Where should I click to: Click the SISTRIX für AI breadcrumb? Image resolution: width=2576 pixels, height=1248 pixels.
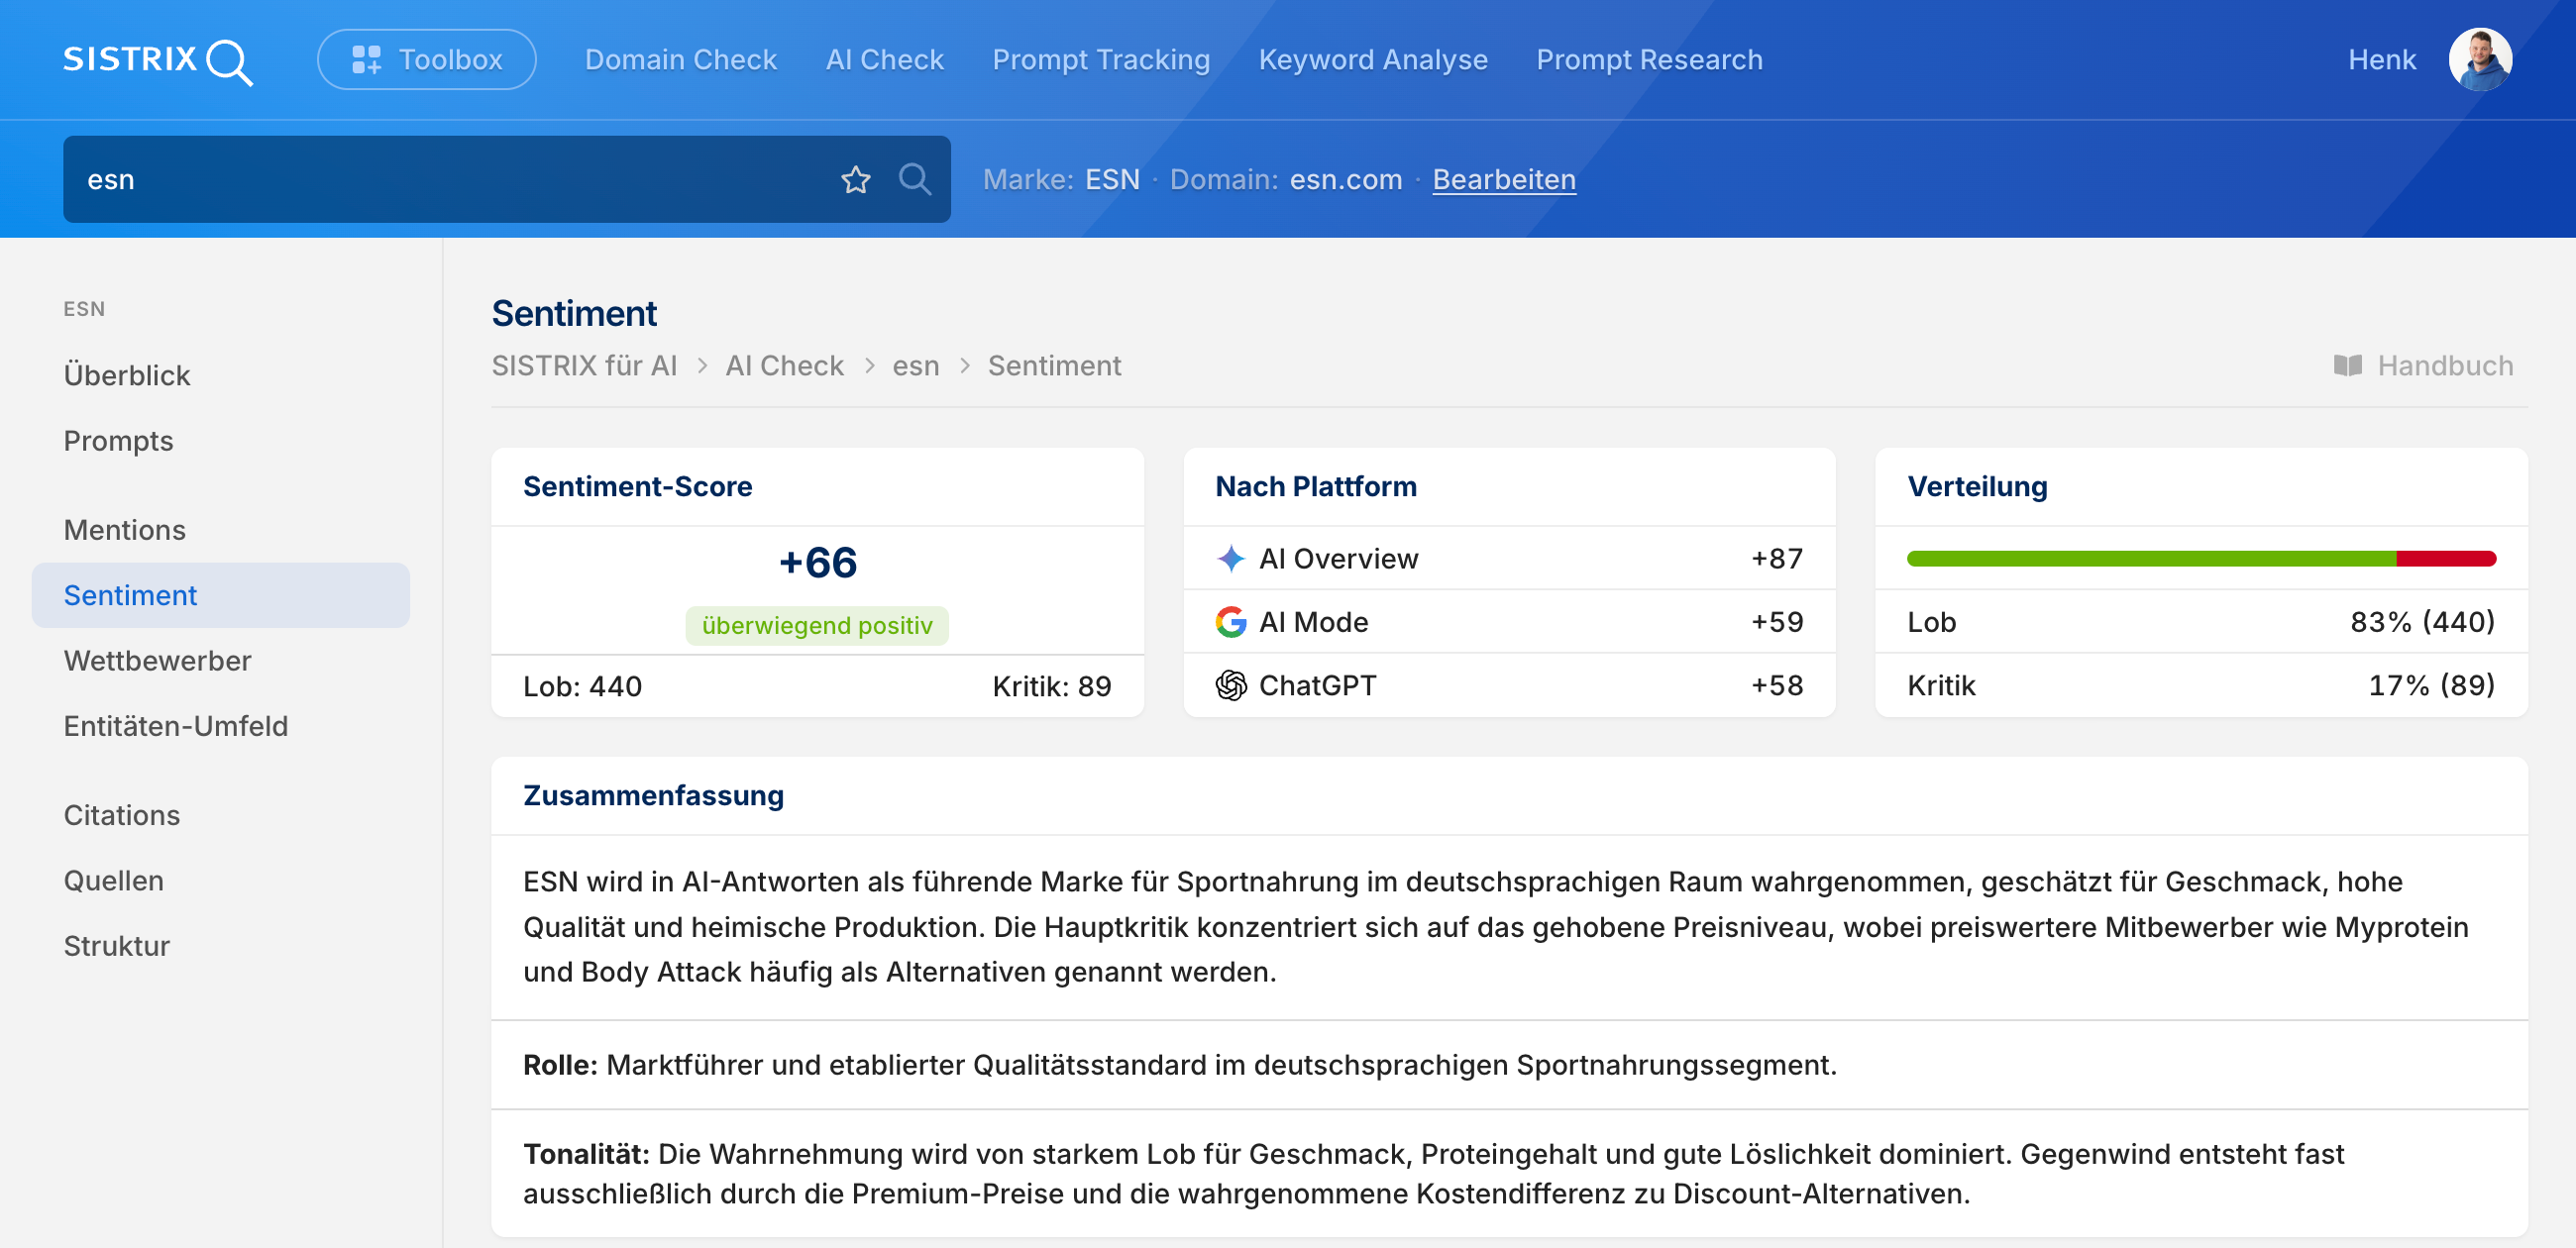584,366
